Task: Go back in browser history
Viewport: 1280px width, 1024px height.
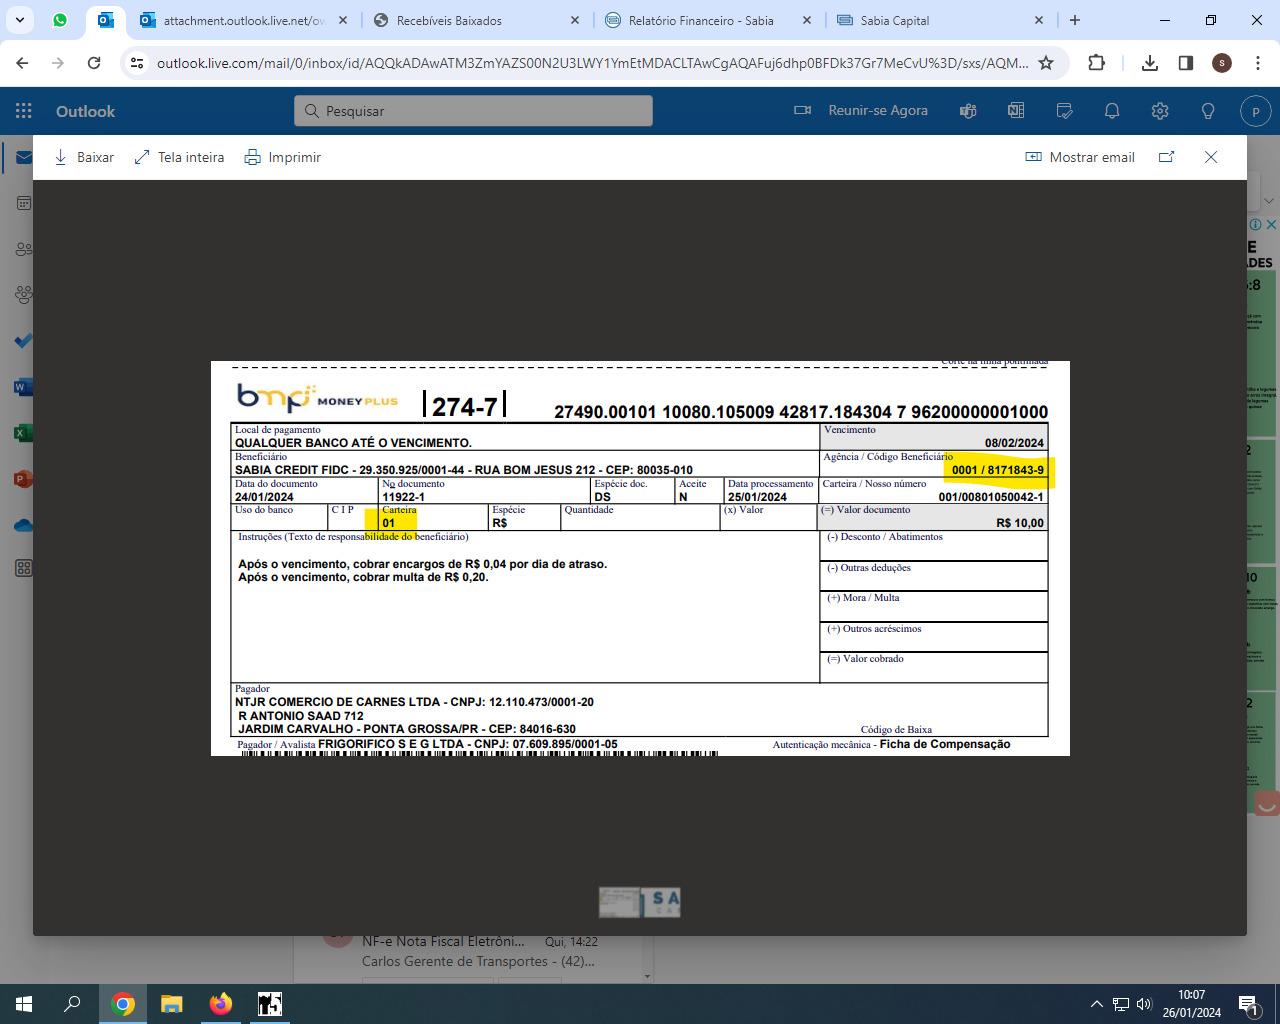Action: (22, 63)
